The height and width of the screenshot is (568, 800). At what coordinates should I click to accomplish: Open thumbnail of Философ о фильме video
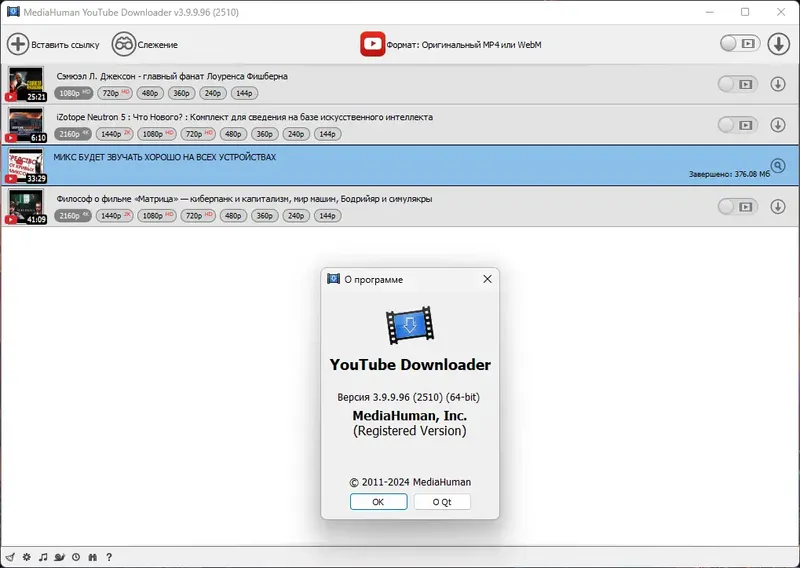click(x=26, y=206)
